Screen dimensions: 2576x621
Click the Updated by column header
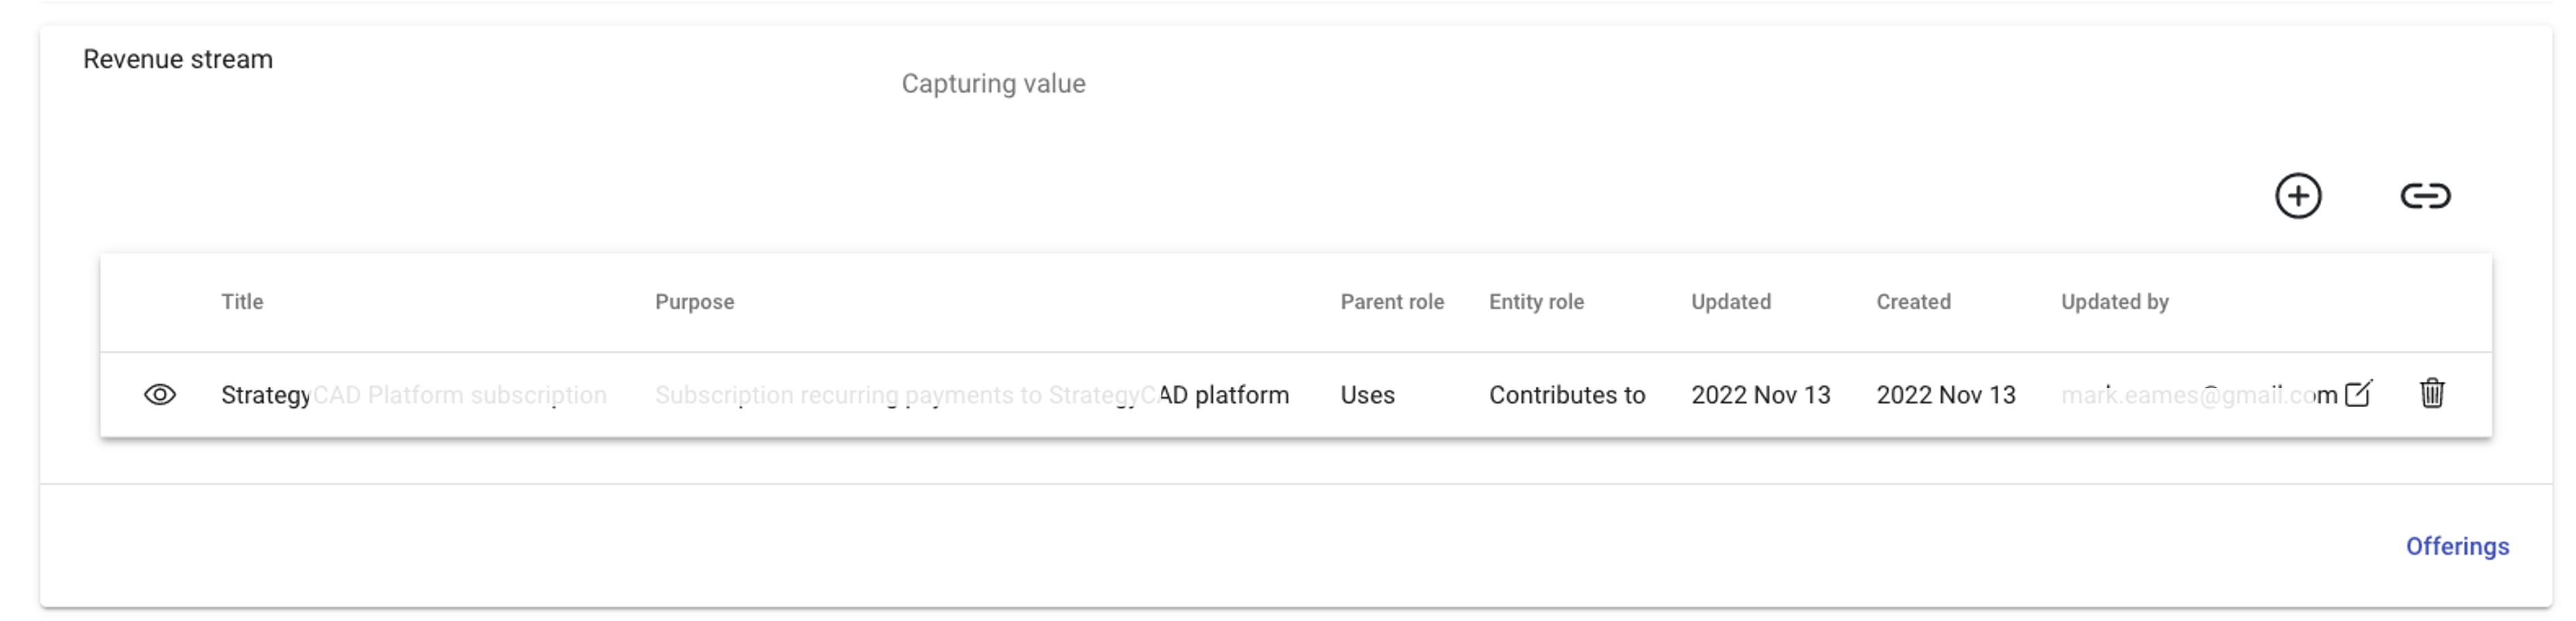tap(2114, 302)
